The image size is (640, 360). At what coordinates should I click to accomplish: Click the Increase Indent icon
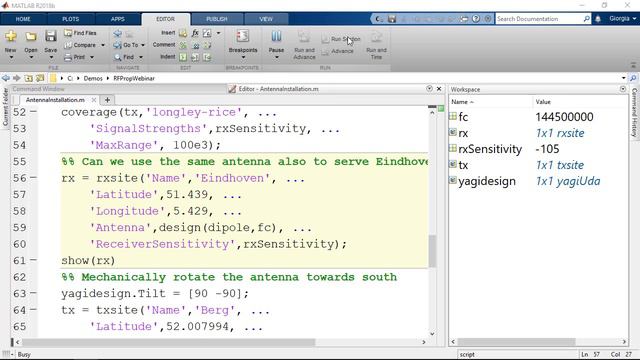(196, 57)
